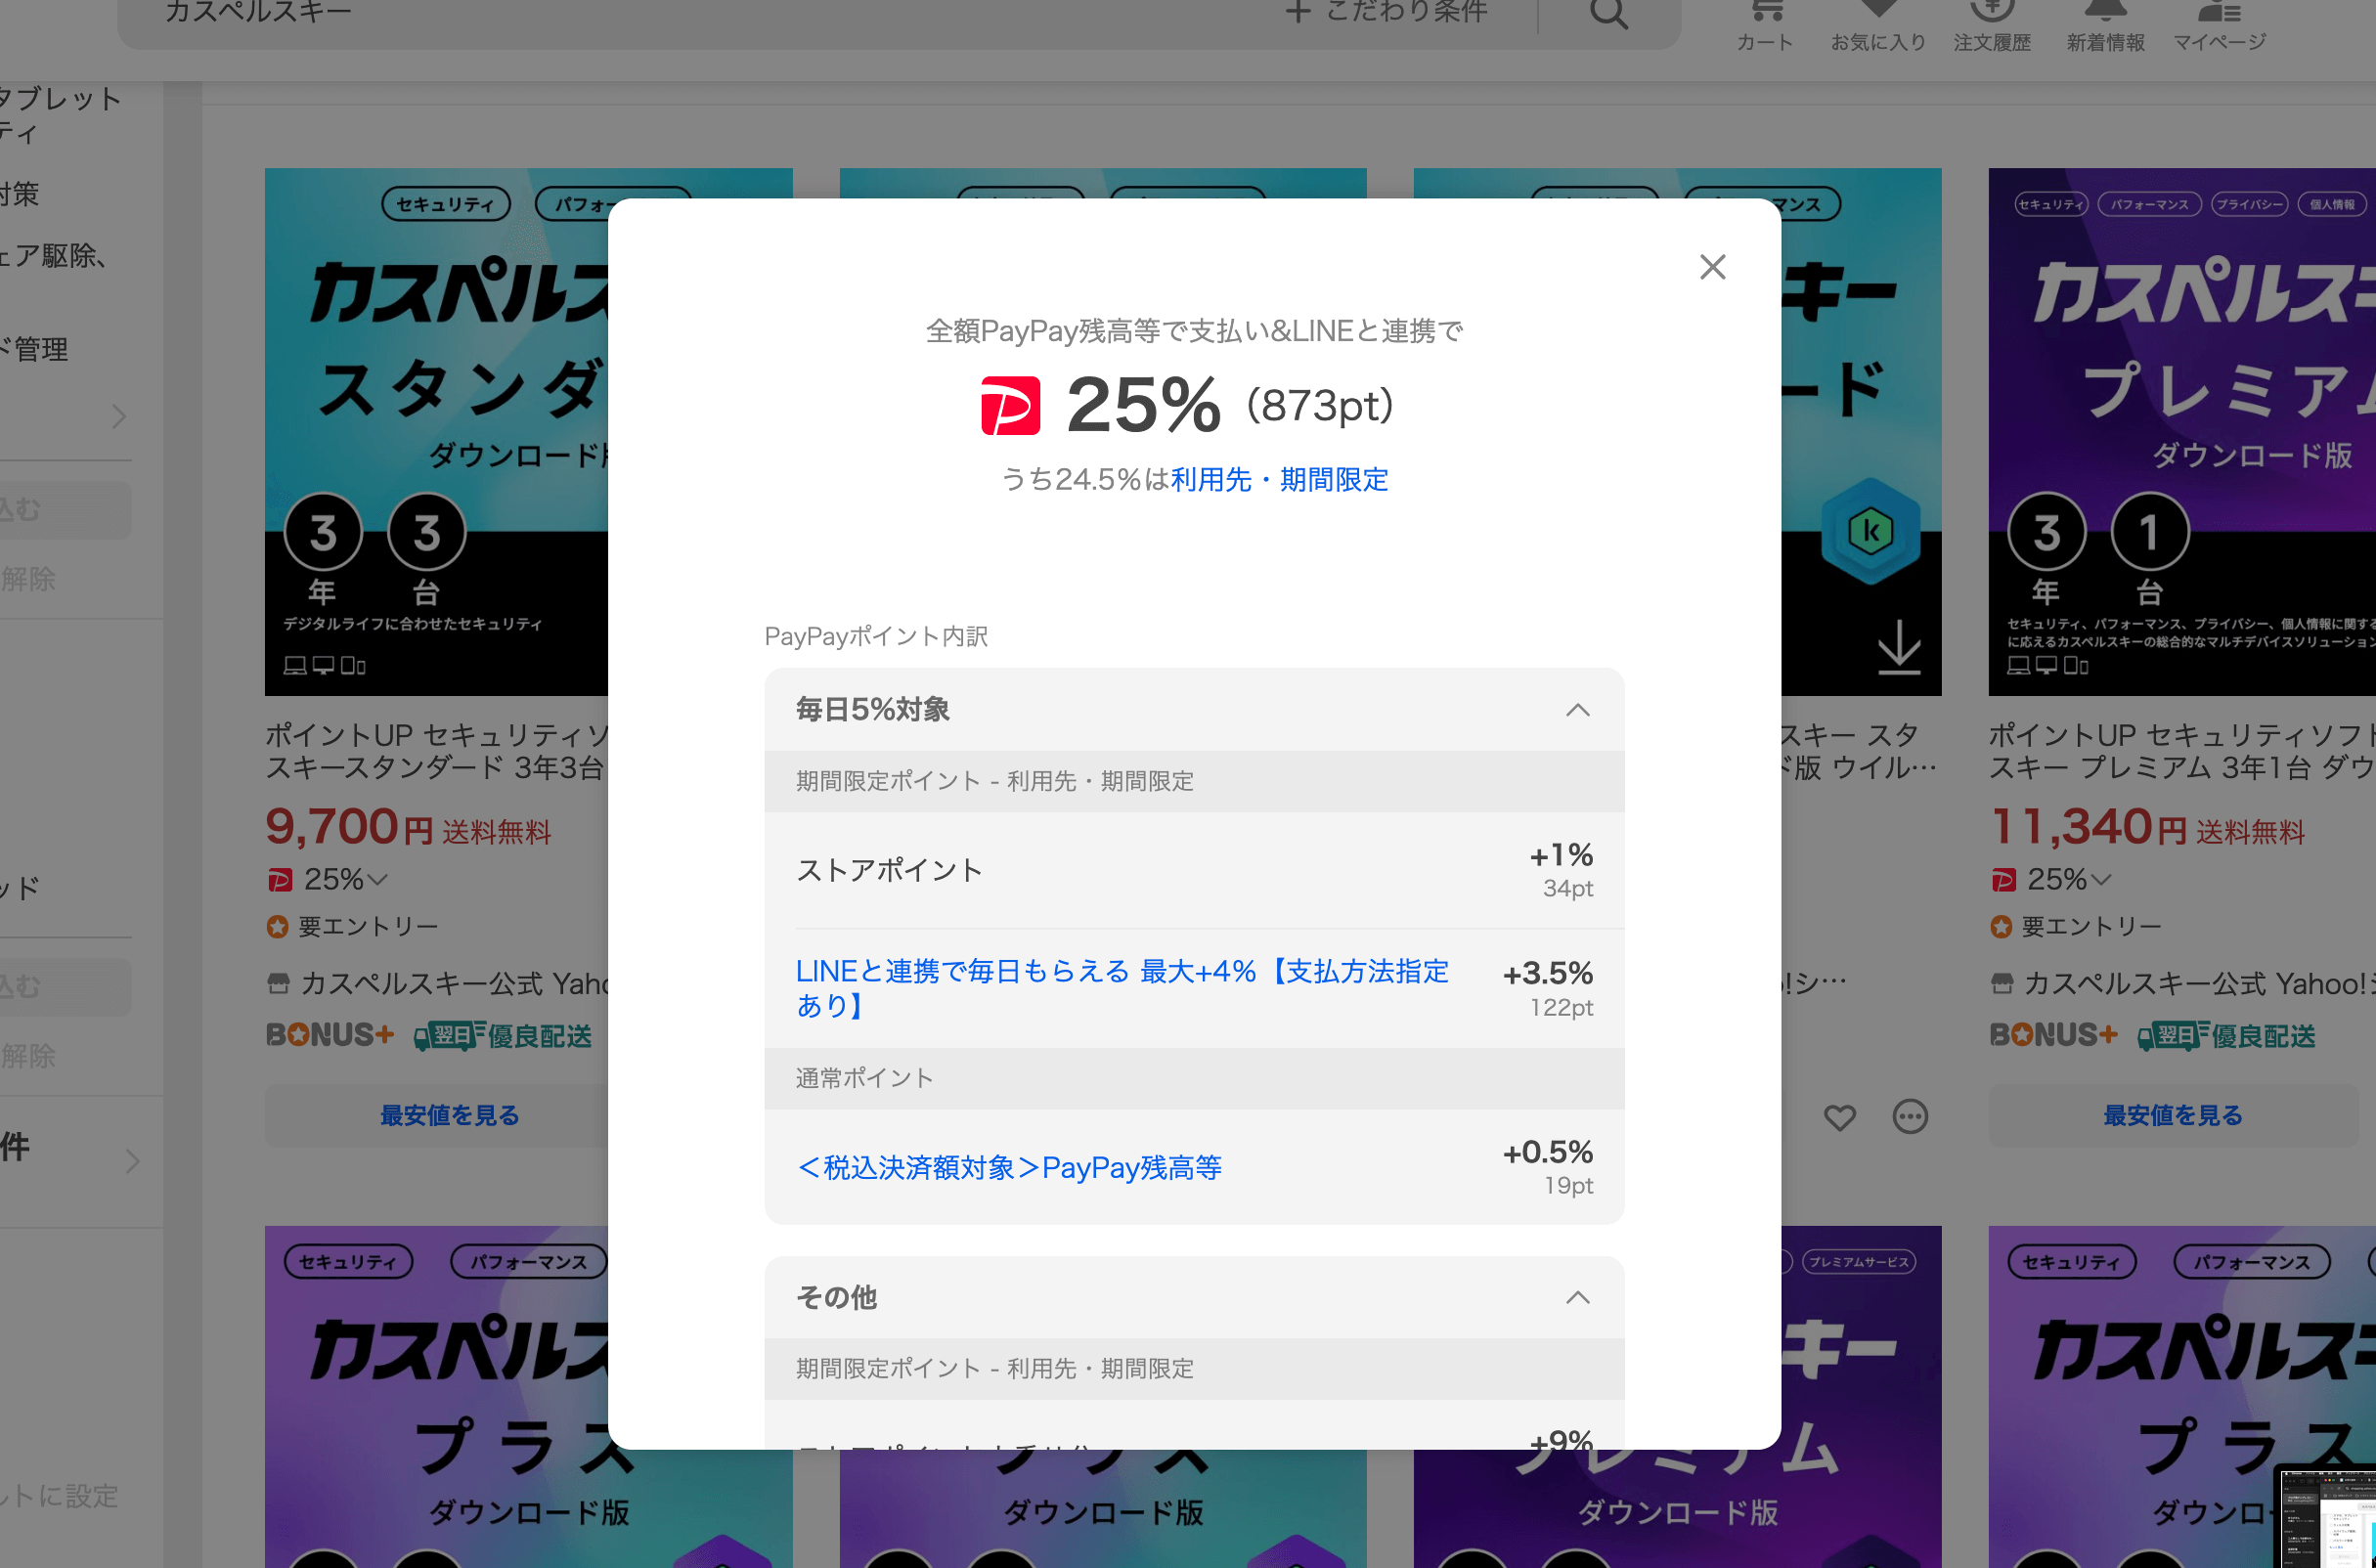This screenshot has width=2376, height=1568.
Task: Click the PayPay logo in dialog
Action: point(1010,405)
